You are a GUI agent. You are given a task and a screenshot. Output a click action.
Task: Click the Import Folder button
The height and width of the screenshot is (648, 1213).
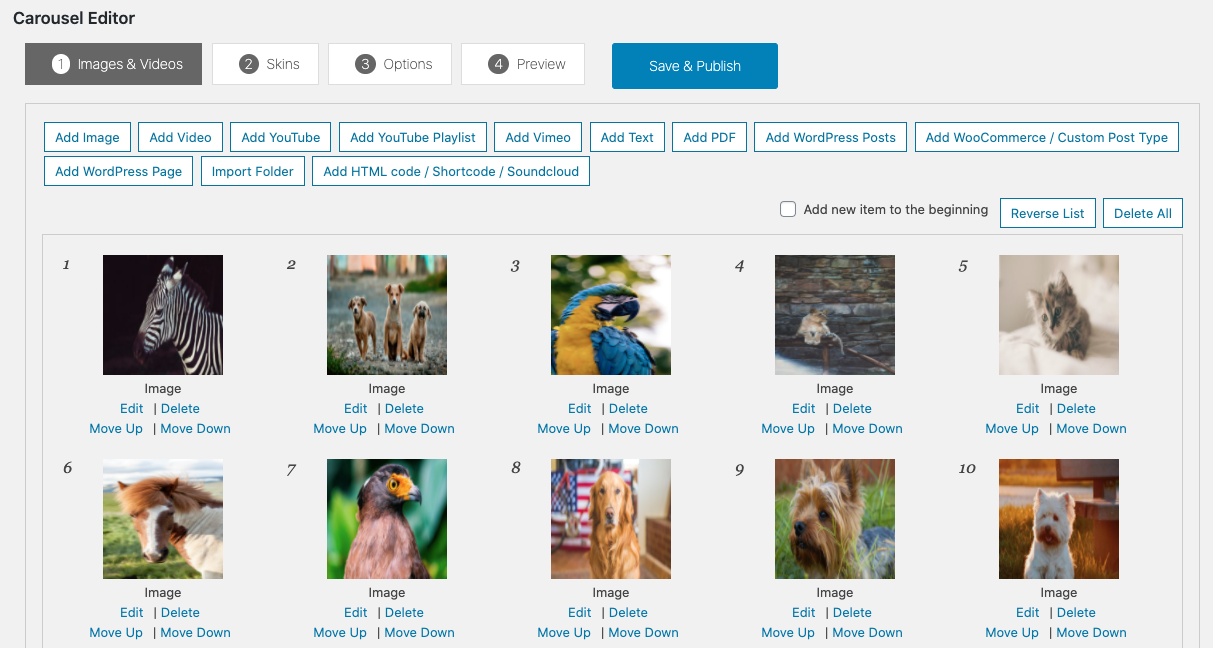(253, 172)
